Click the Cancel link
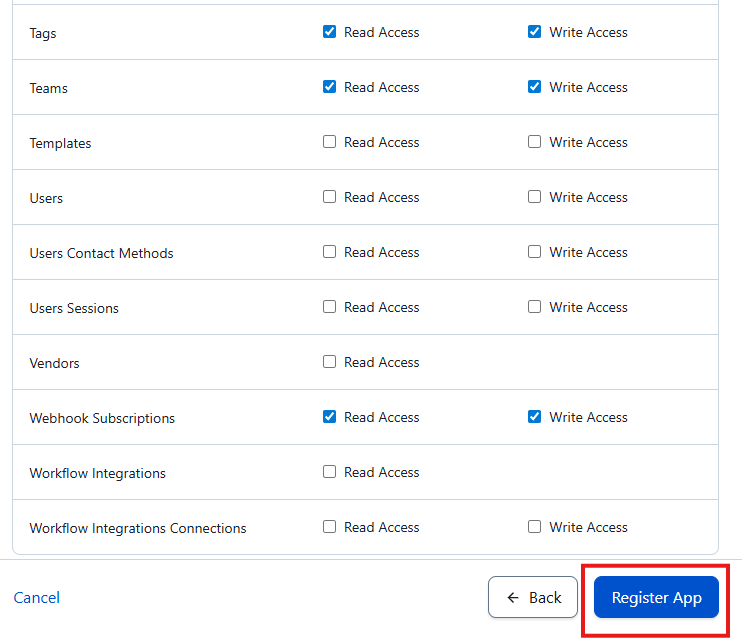The width and height of the screenshot is (742, 638). coord(37,597)
